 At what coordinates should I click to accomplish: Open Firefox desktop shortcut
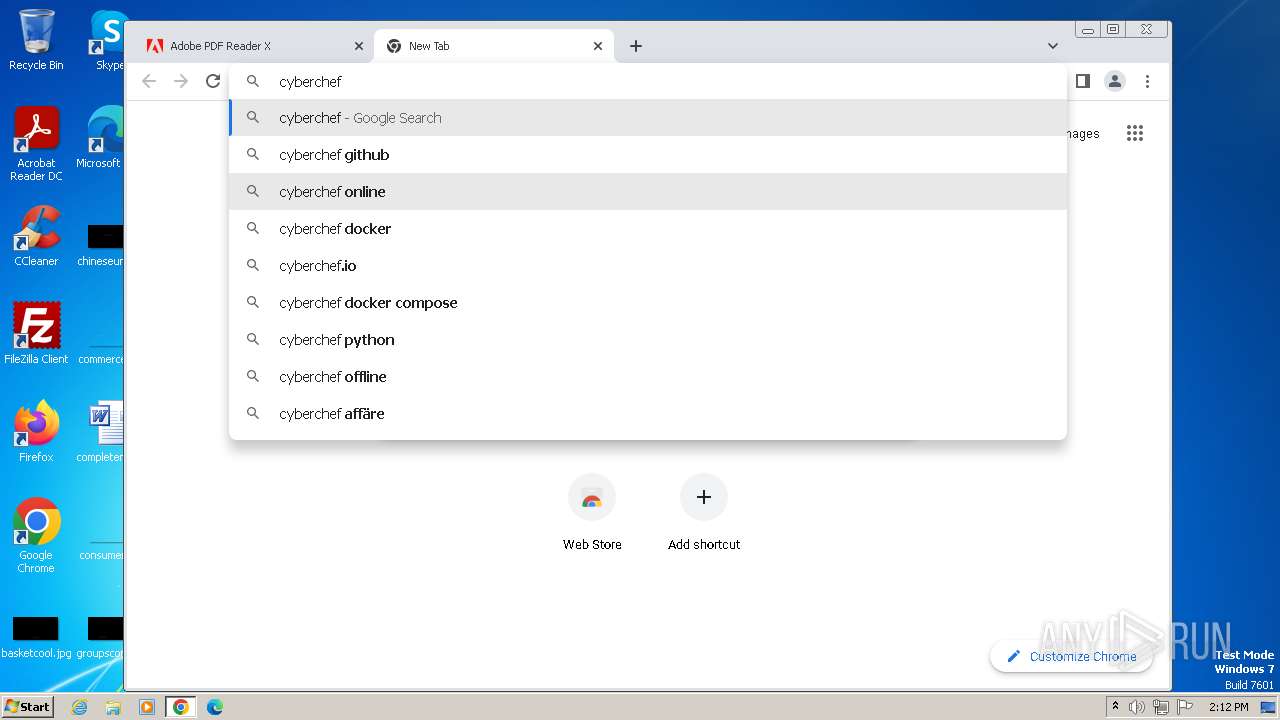(36, 431)
